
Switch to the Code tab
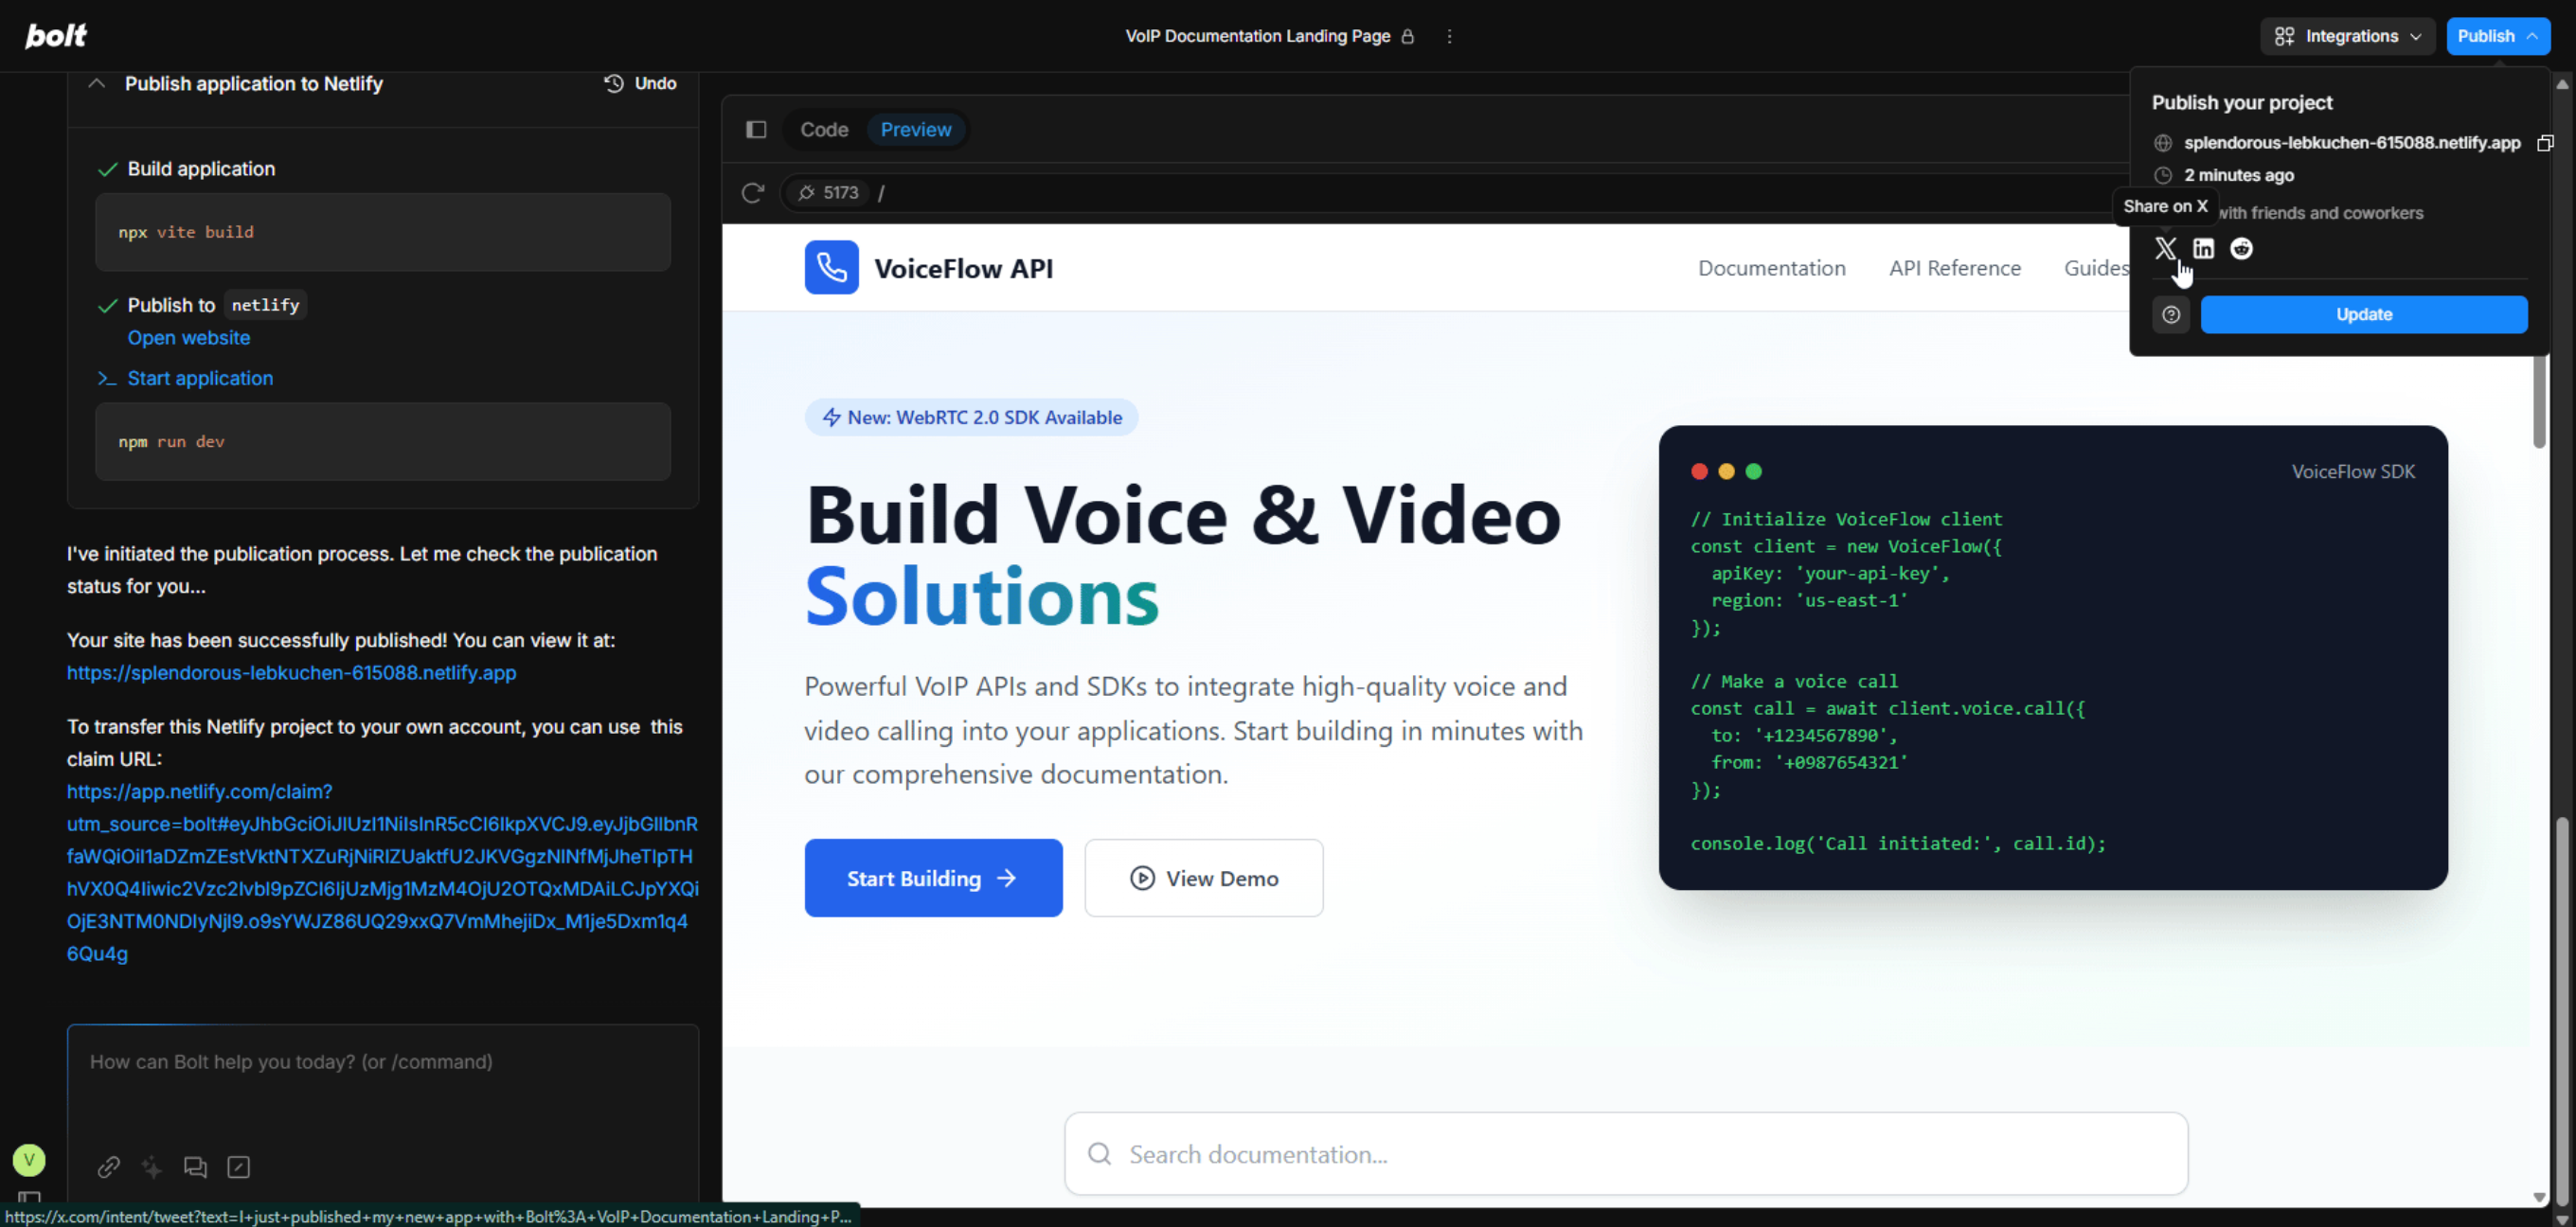coord(824,129)
